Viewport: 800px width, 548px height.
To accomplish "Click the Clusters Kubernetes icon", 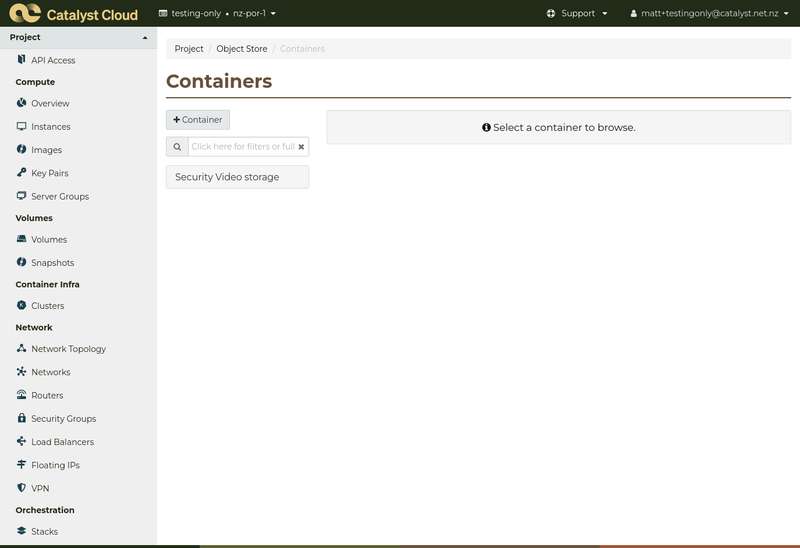I will tap(21, 305).
